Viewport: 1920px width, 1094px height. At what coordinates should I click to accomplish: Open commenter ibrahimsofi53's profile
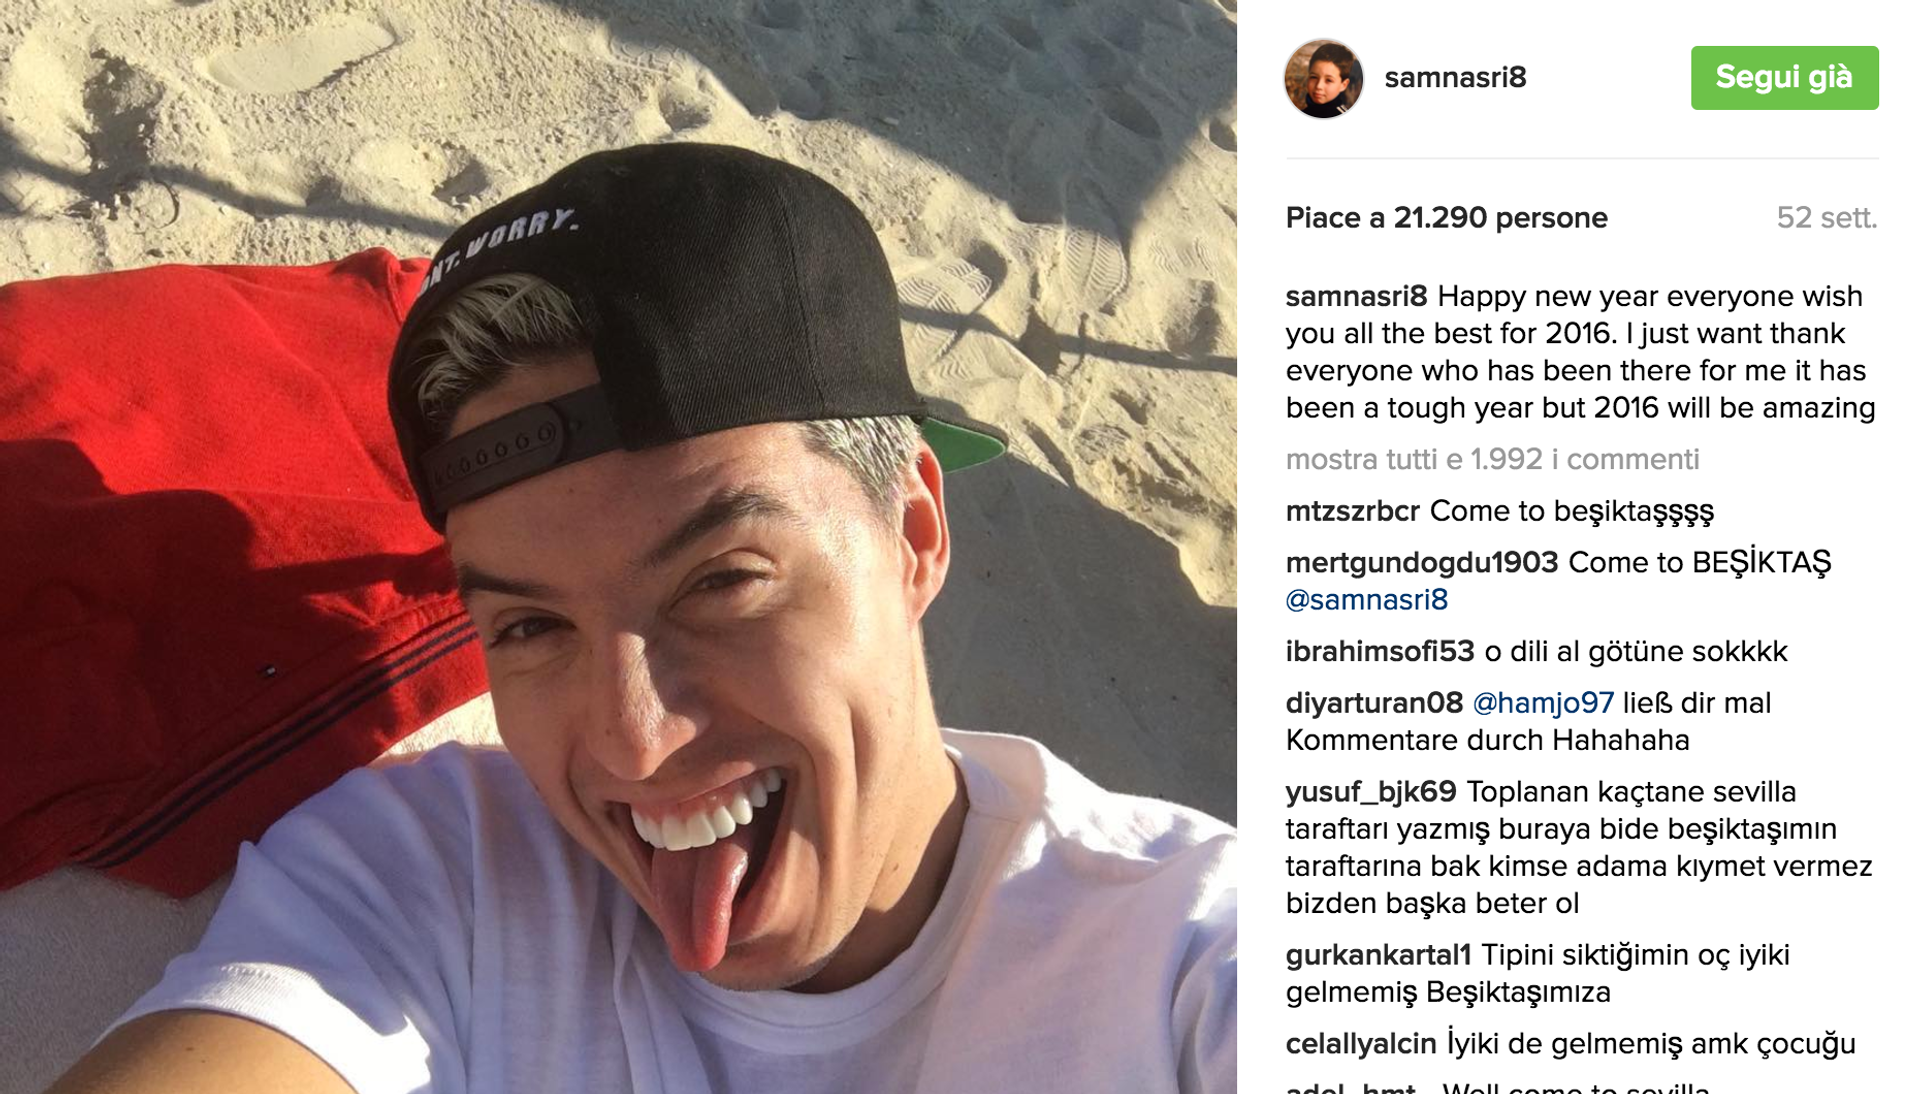pos(1379,652)
